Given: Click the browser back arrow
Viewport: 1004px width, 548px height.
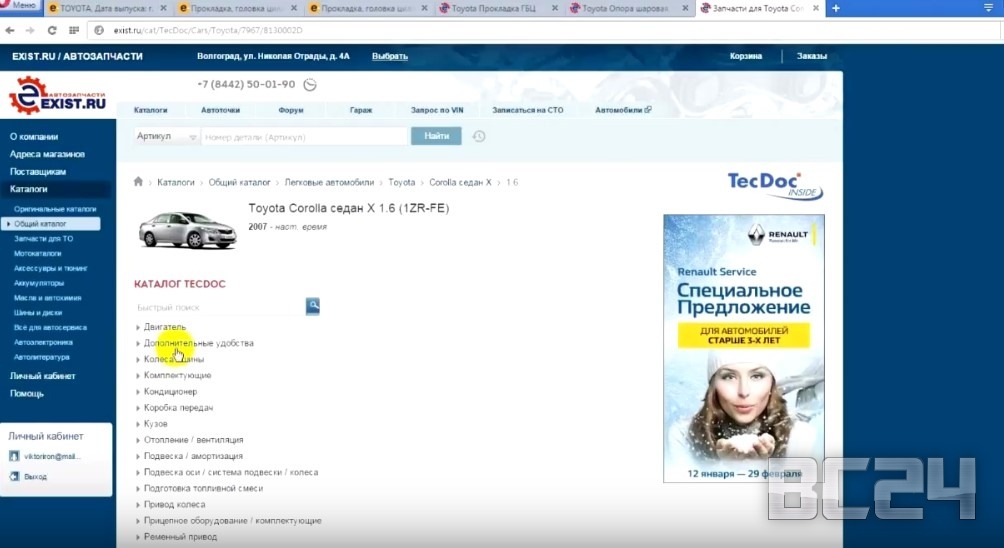Looking at the screenshot, I should (x=13, y=30).
